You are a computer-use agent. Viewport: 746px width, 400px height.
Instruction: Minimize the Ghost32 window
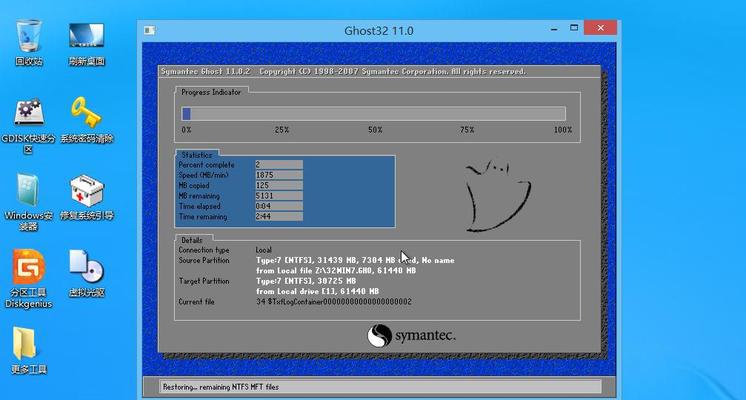(554, 29)
